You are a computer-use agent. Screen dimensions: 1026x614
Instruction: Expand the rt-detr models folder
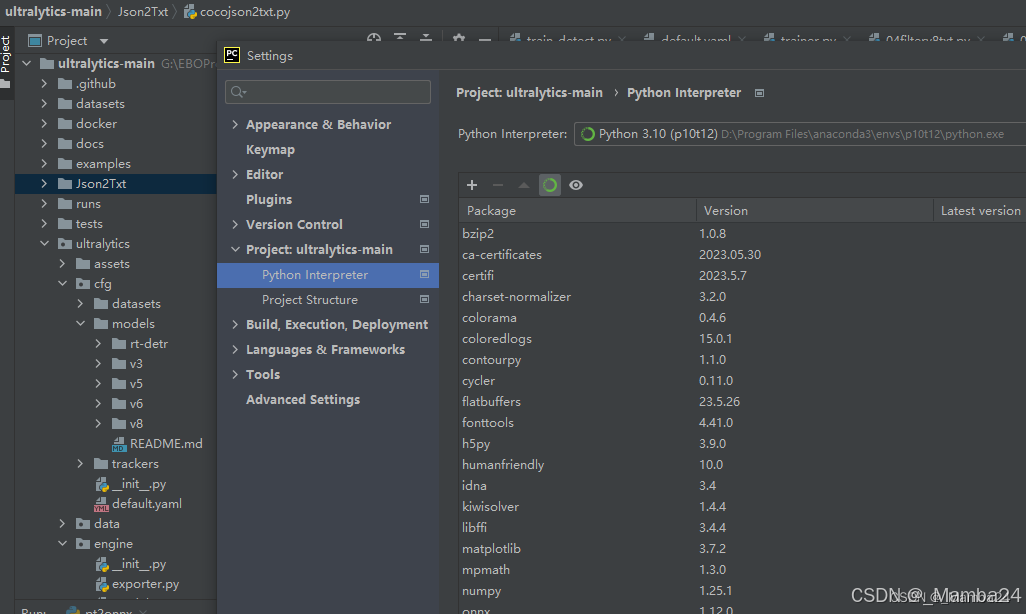98,344
